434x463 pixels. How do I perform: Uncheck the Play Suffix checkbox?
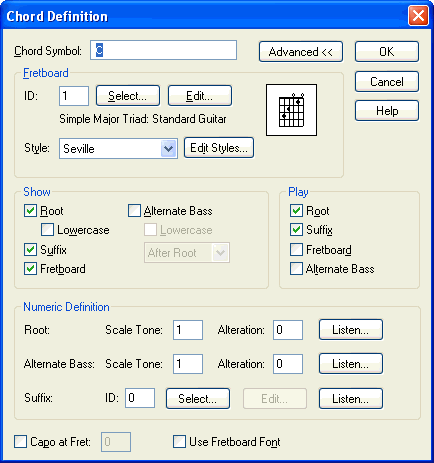(x=296, y=230)
